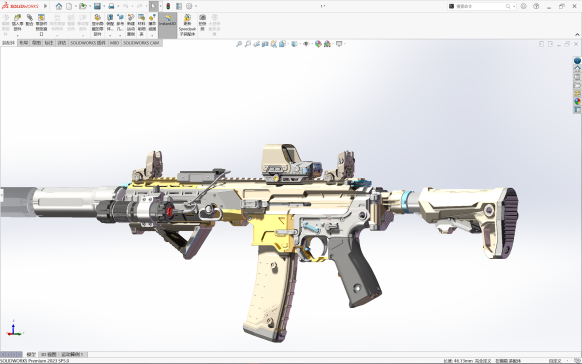The image size is (582, 364).
Task: Toggle the Instant3D button
Action: point(168,25)
